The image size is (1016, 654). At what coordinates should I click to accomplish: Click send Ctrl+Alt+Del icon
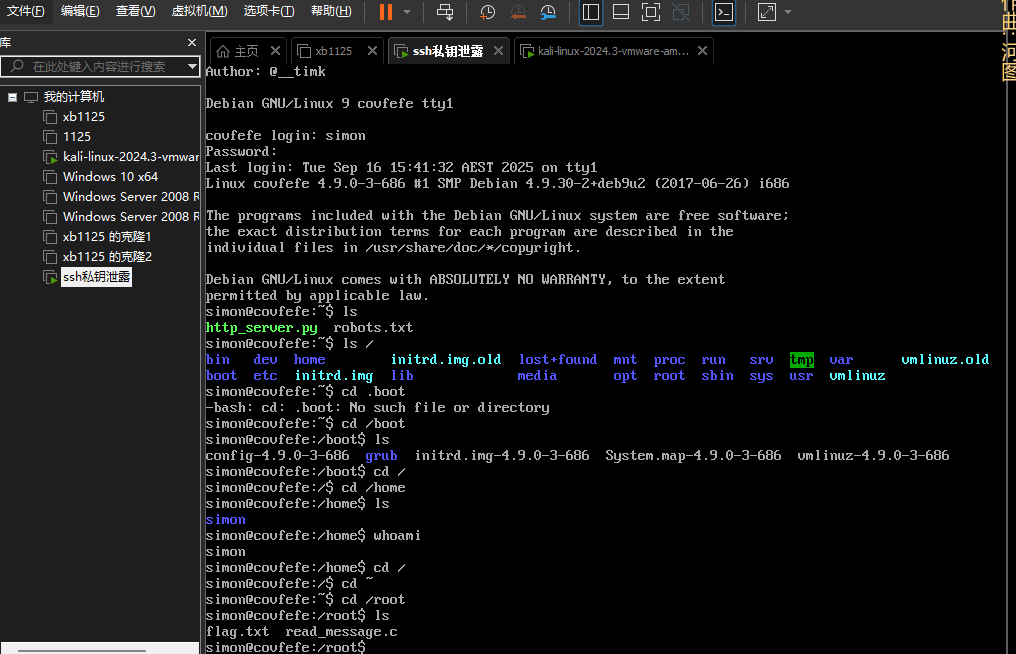pyautogui.click(x=446, y=12)
